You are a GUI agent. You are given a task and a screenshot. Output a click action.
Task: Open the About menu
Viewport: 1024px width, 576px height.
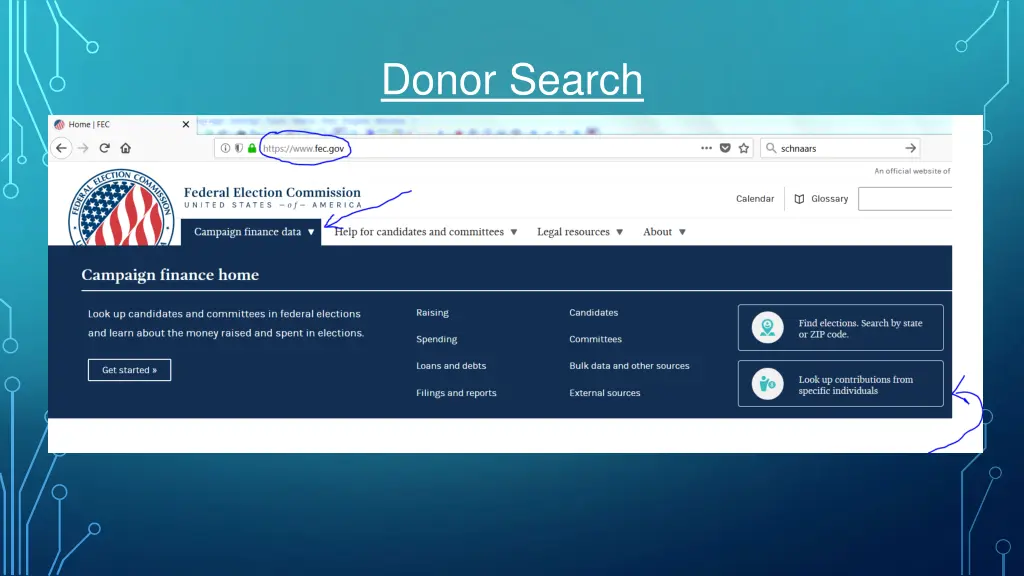(664, 232)
